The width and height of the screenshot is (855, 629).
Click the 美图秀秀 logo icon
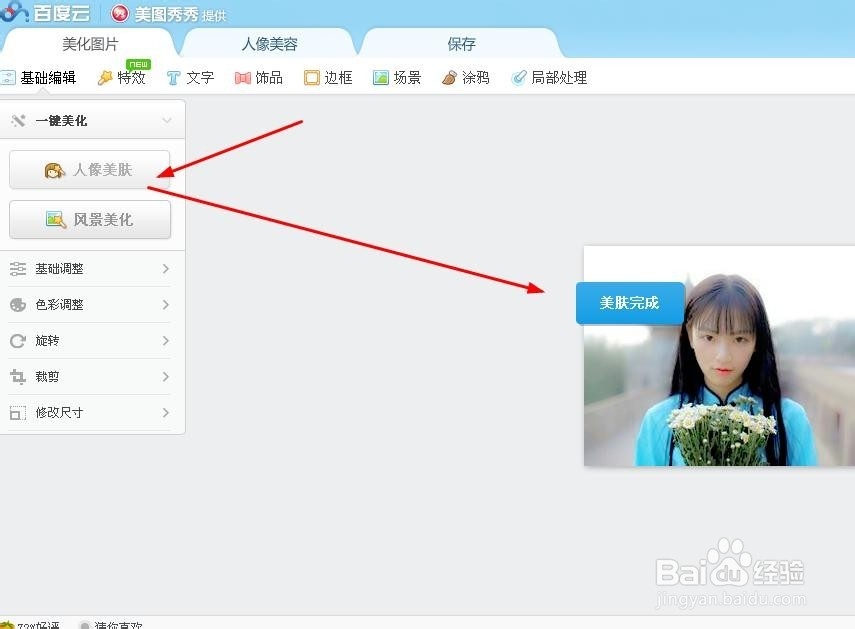coord(120,14)
